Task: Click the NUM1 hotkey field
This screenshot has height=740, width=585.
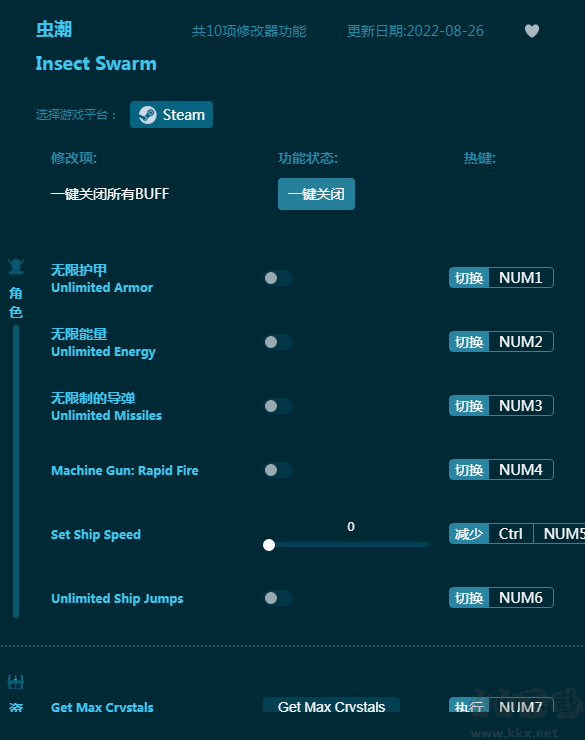Action: (521, 278)
